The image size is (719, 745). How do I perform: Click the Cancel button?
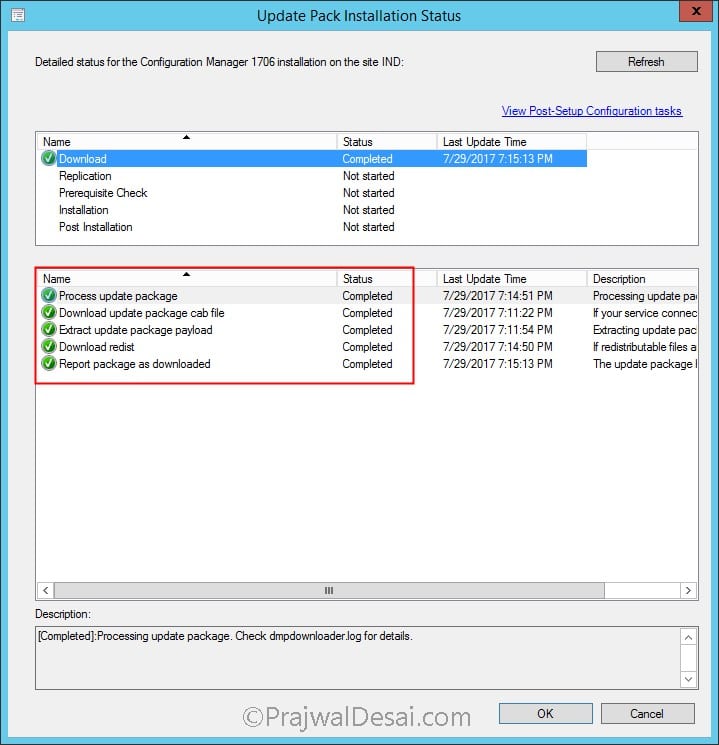click(x=647, y=713)
